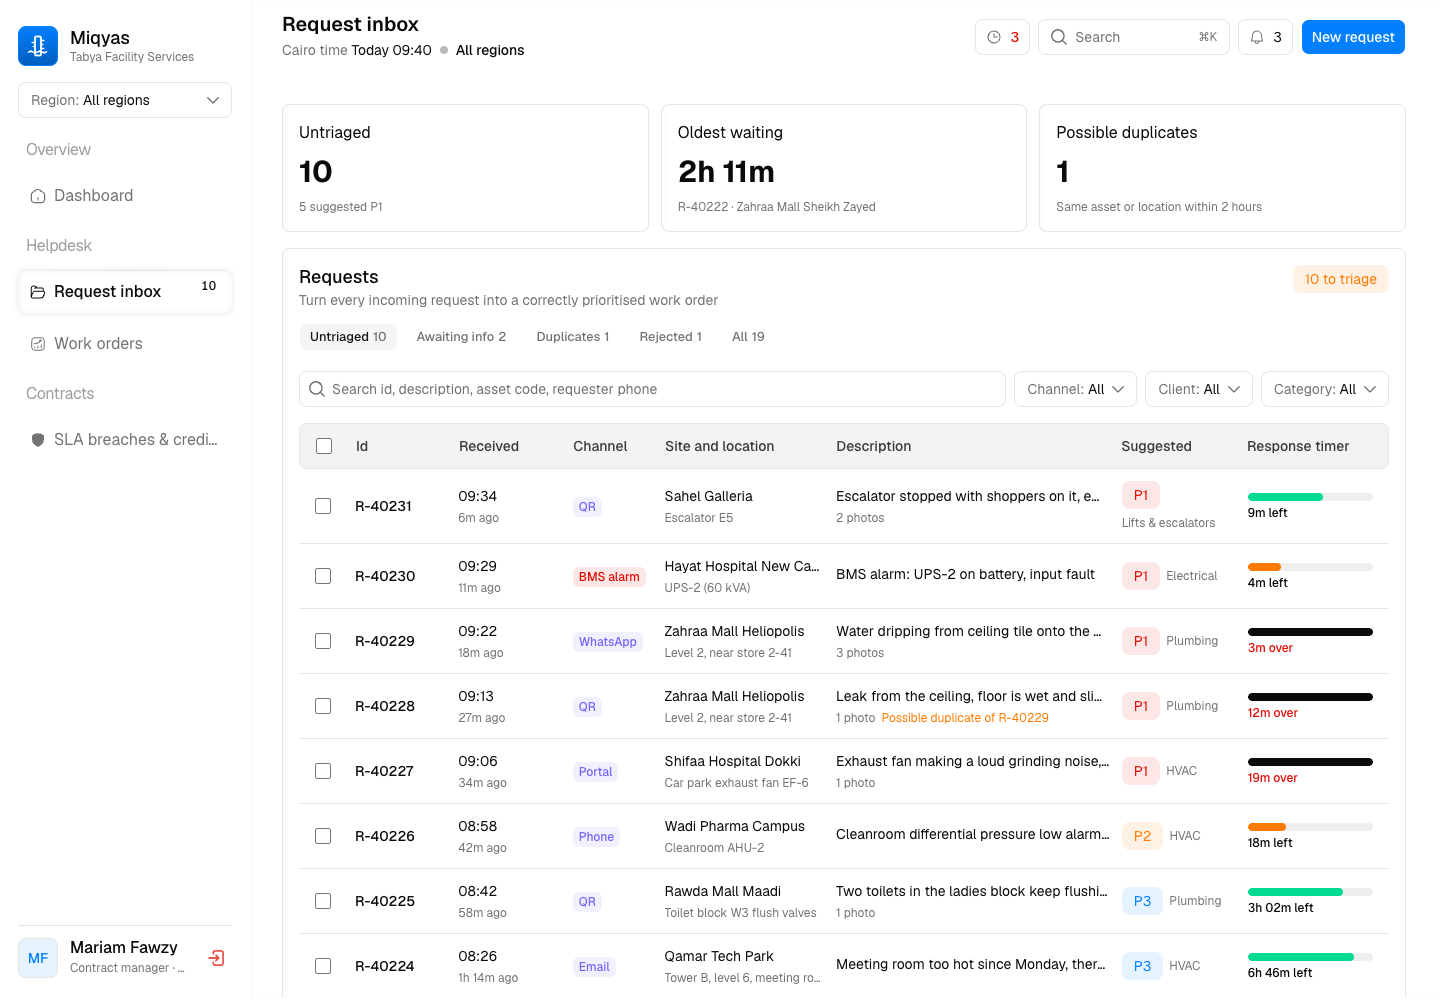
Task: Open the Region: All regions dropdown
Action: tap(125, 100)
